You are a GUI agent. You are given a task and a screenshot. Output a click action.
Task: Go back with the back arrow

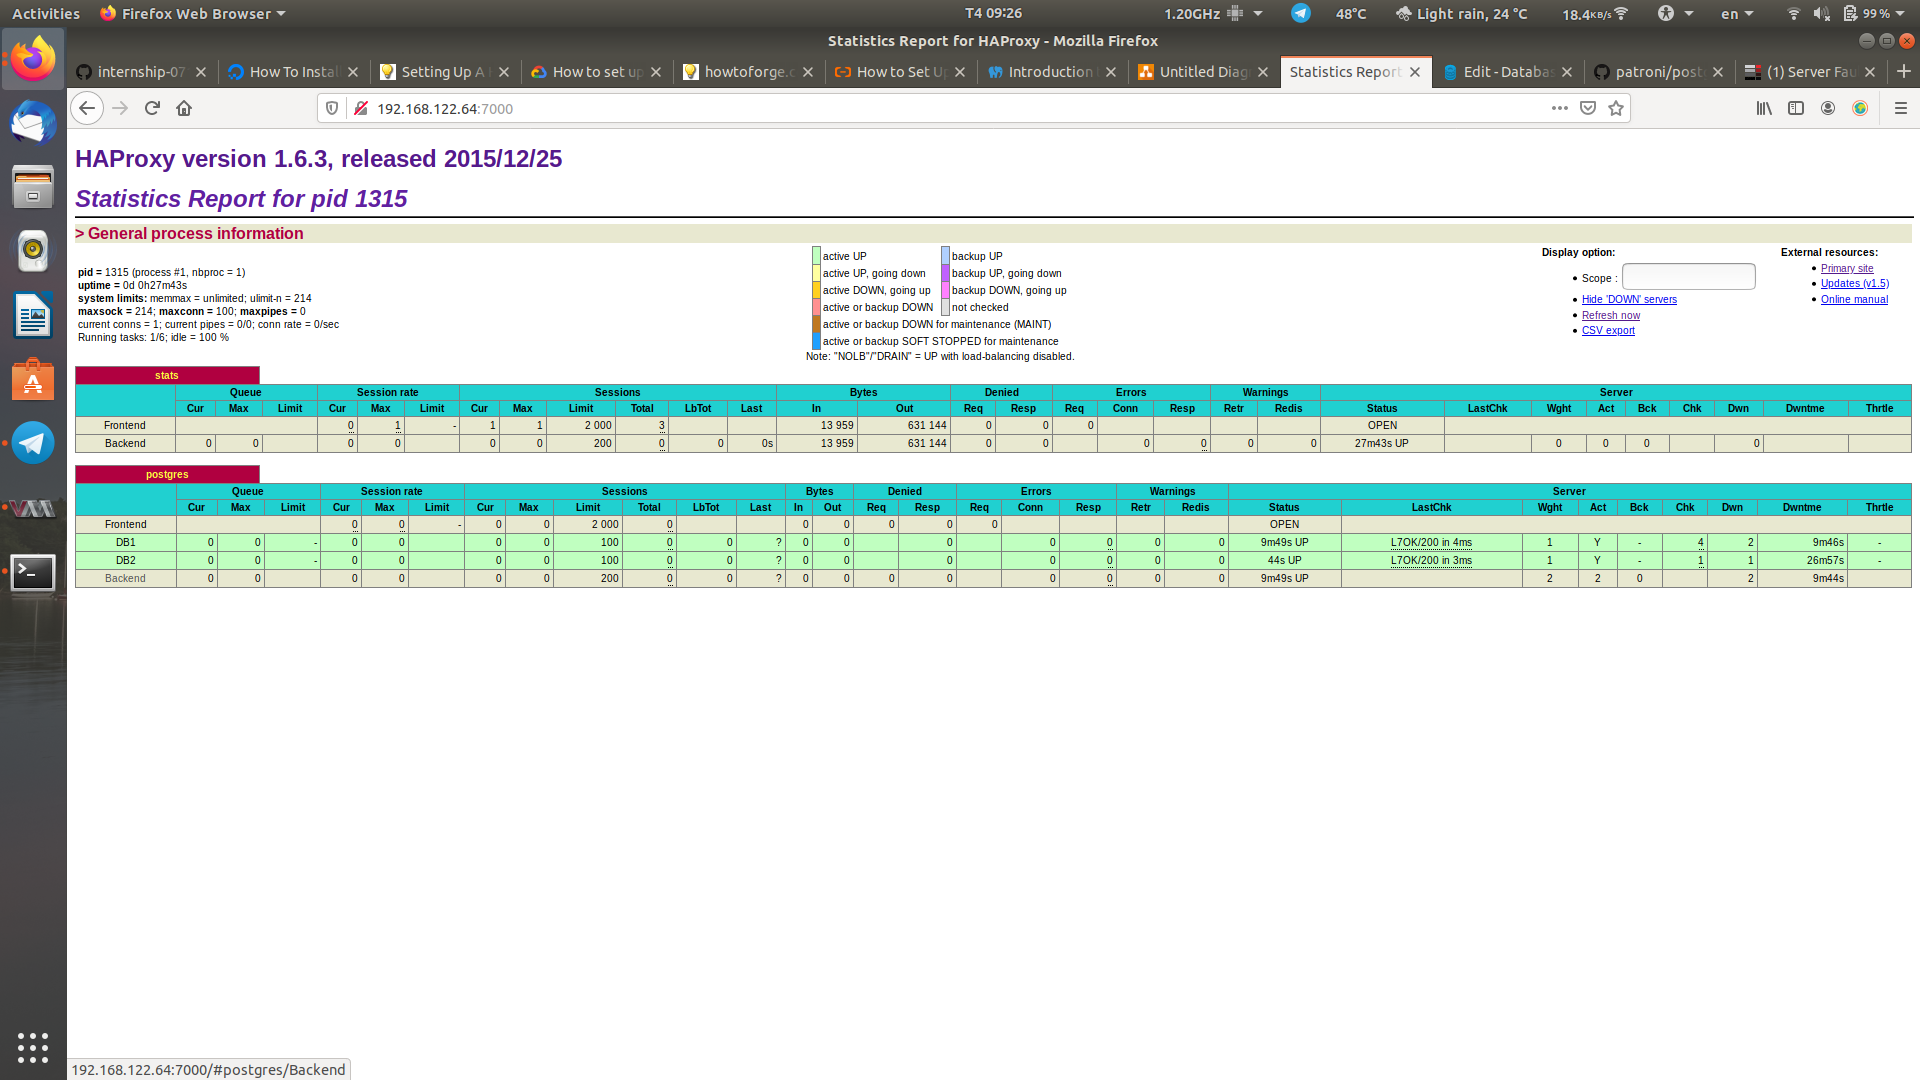pyautogui.click(x=87, y=108)
